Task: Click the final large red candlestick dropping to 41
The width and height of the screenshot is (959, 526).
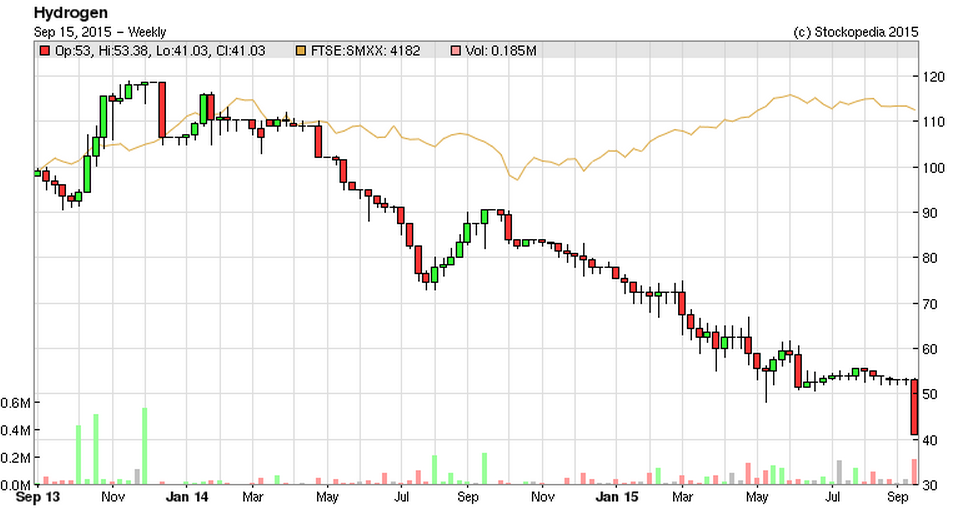Action: pos(914,407)
